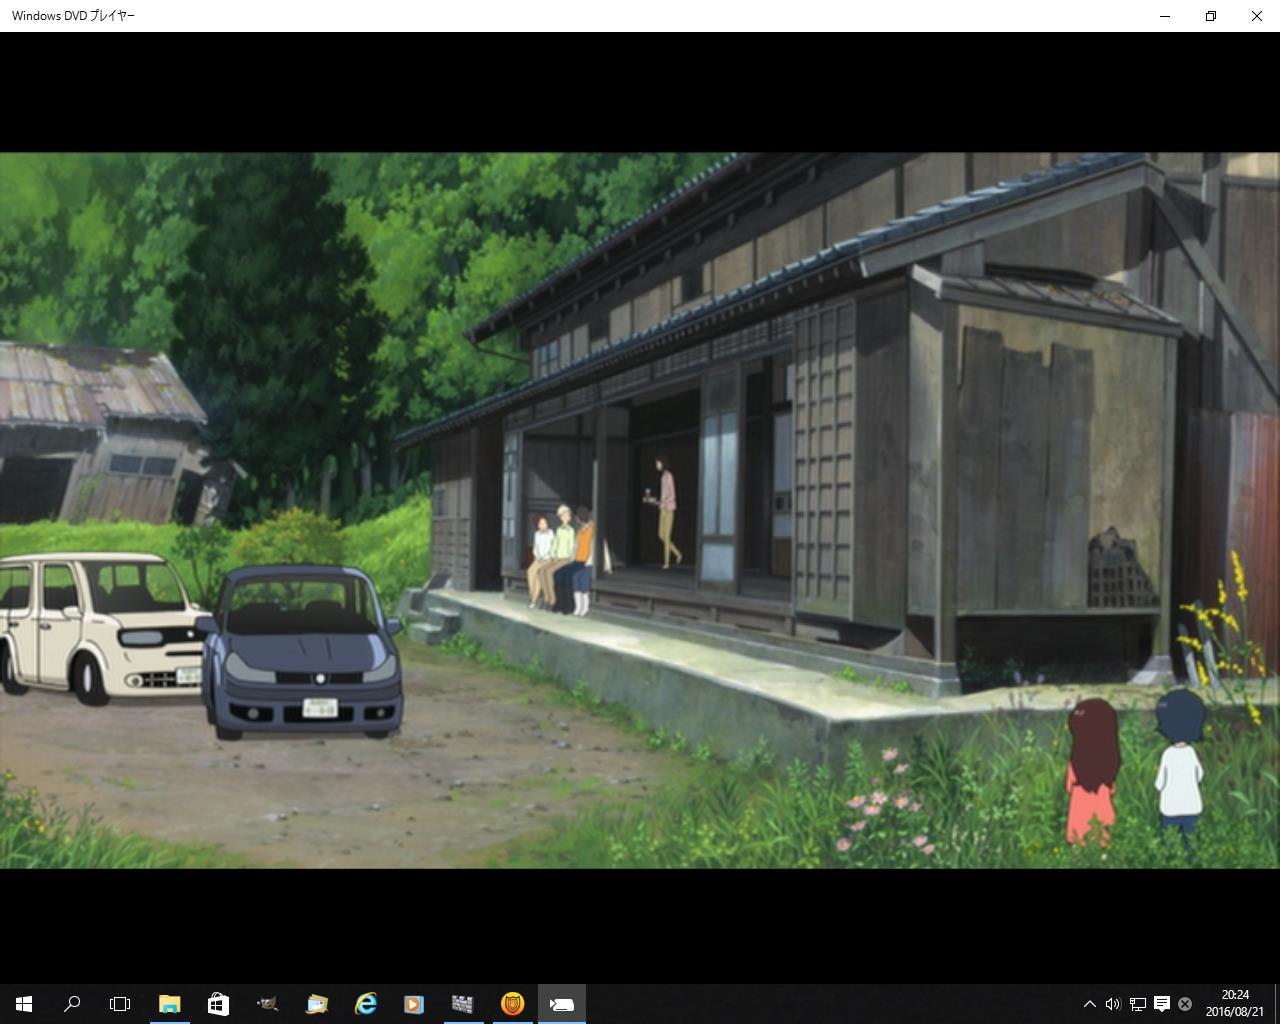Click the show desktop sliver
The width and height of the screenshot is (1280, 1024).
(x=1277, y=1004)
